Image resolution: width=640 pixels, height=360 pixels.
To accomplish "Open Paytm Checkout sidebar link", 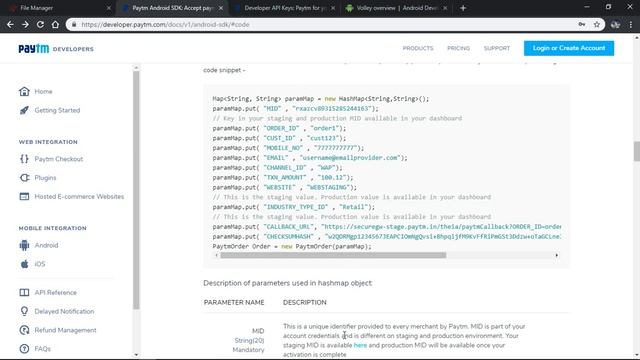I will [x=59, y=159].
